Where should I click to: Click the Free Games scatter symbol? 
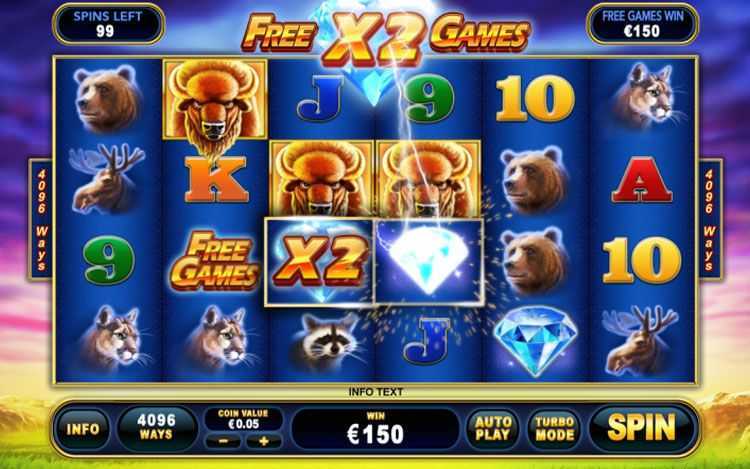(x=215, y=261)
